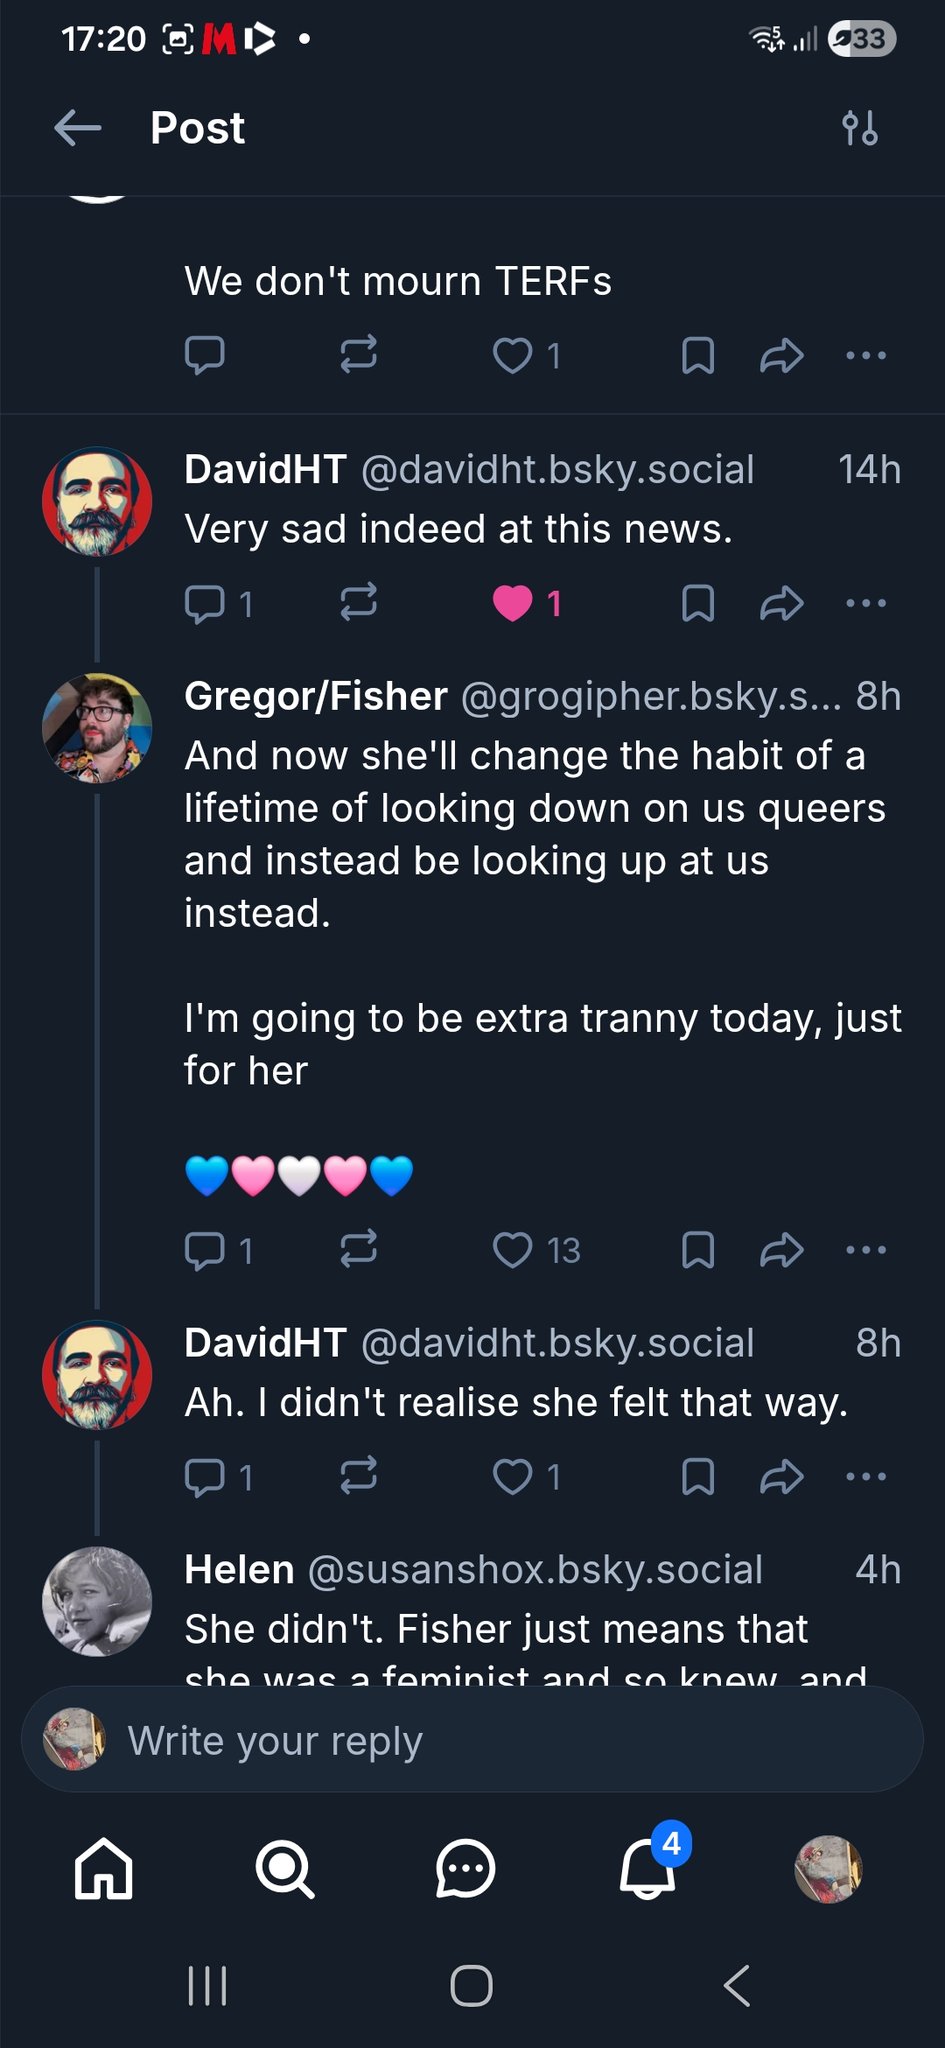945x2048 pixels.
Task: Open Helen's @susanshox.bsky.social profile link
Action: [535, 1570]
